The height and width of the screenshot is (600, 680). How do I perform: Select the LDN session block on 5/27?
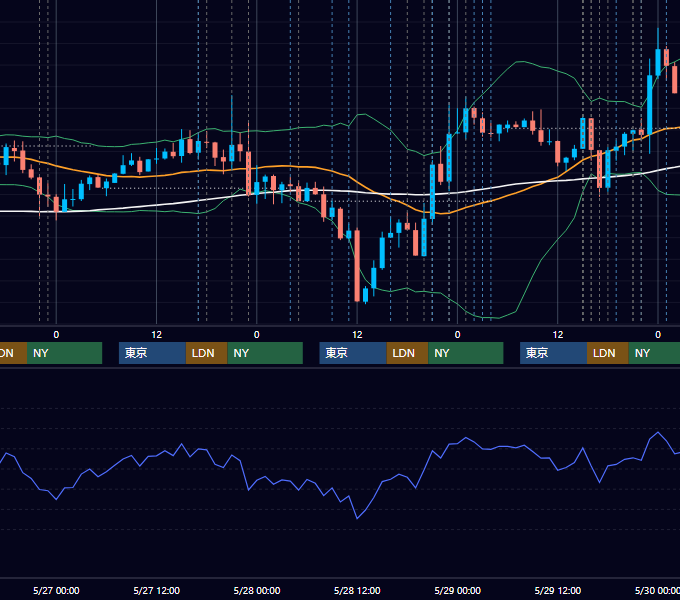click(x=206, y=353)
